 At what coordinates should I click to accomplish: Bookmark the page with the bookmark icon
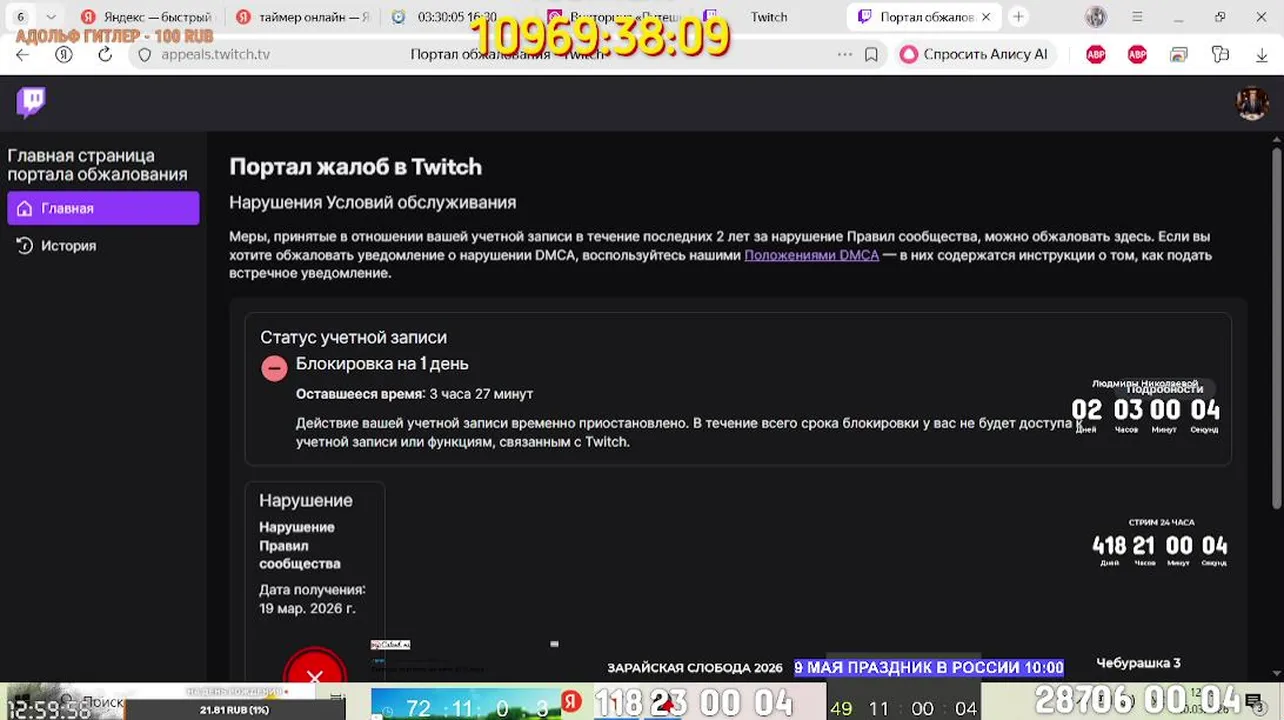click(871, 55)
